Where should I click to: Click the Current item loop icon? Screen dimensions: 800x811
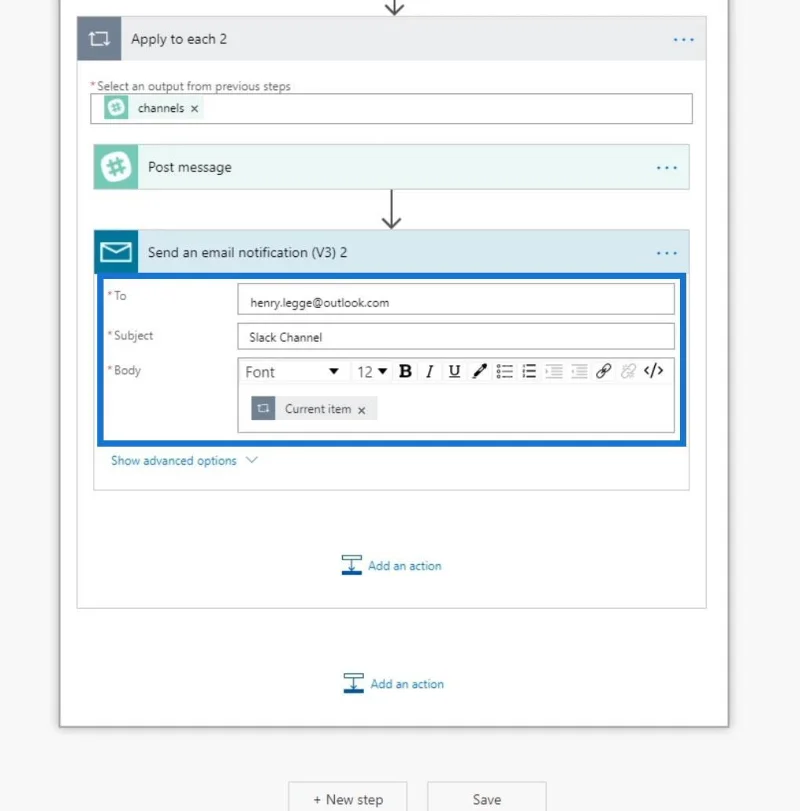(263, 409)
